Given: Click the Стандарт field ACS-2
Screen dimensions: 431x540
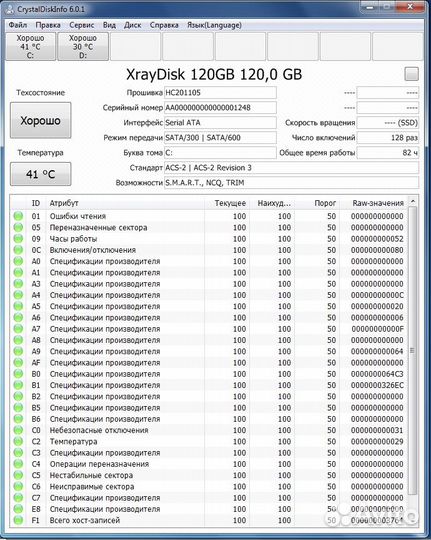Looking at the screenshot, I should 291,168.
